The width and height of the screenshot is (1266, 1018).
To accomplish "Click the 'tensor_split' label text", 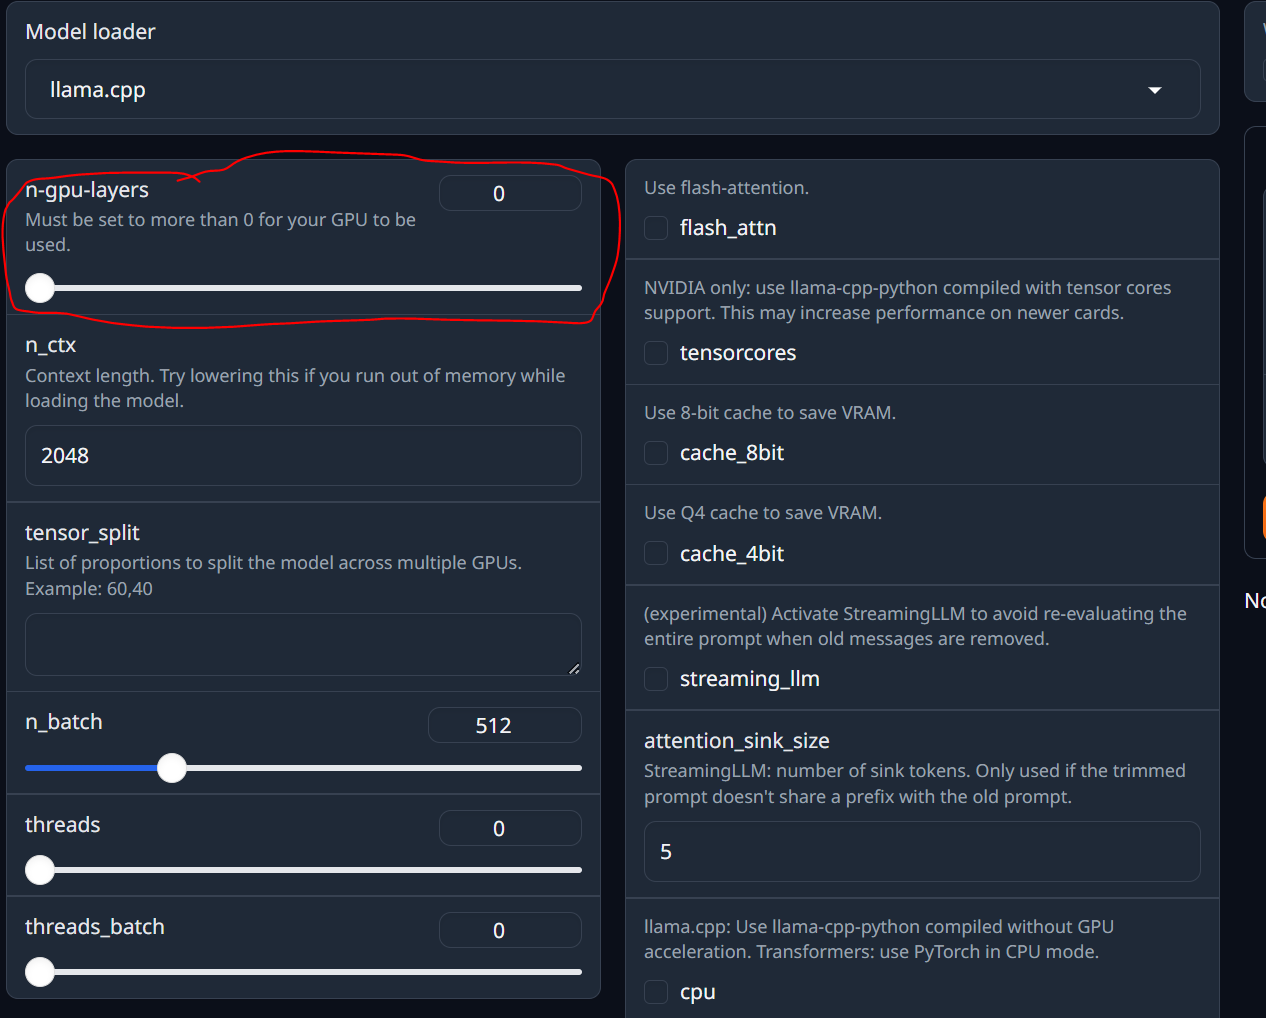I will point(82,533).
